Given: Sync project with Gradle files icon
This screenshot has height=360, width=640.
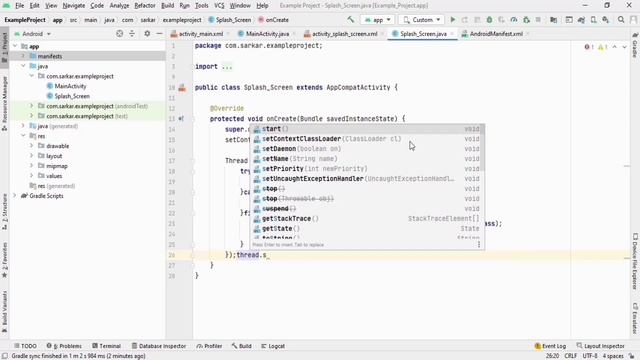Looking at the screenshot, I should tap(581, 20).
